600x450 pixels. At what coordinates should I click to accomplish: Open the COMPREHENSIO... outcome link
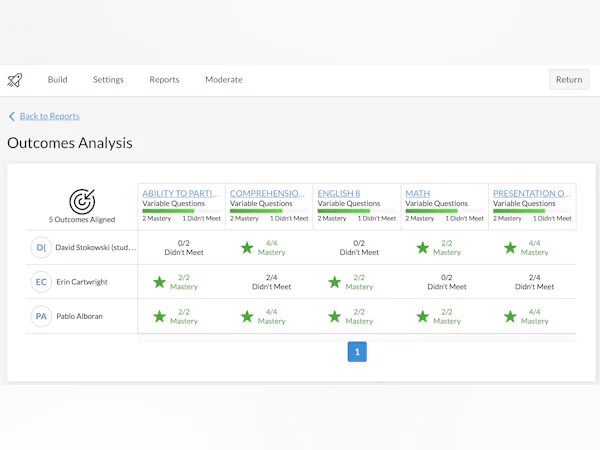[267, 193]
